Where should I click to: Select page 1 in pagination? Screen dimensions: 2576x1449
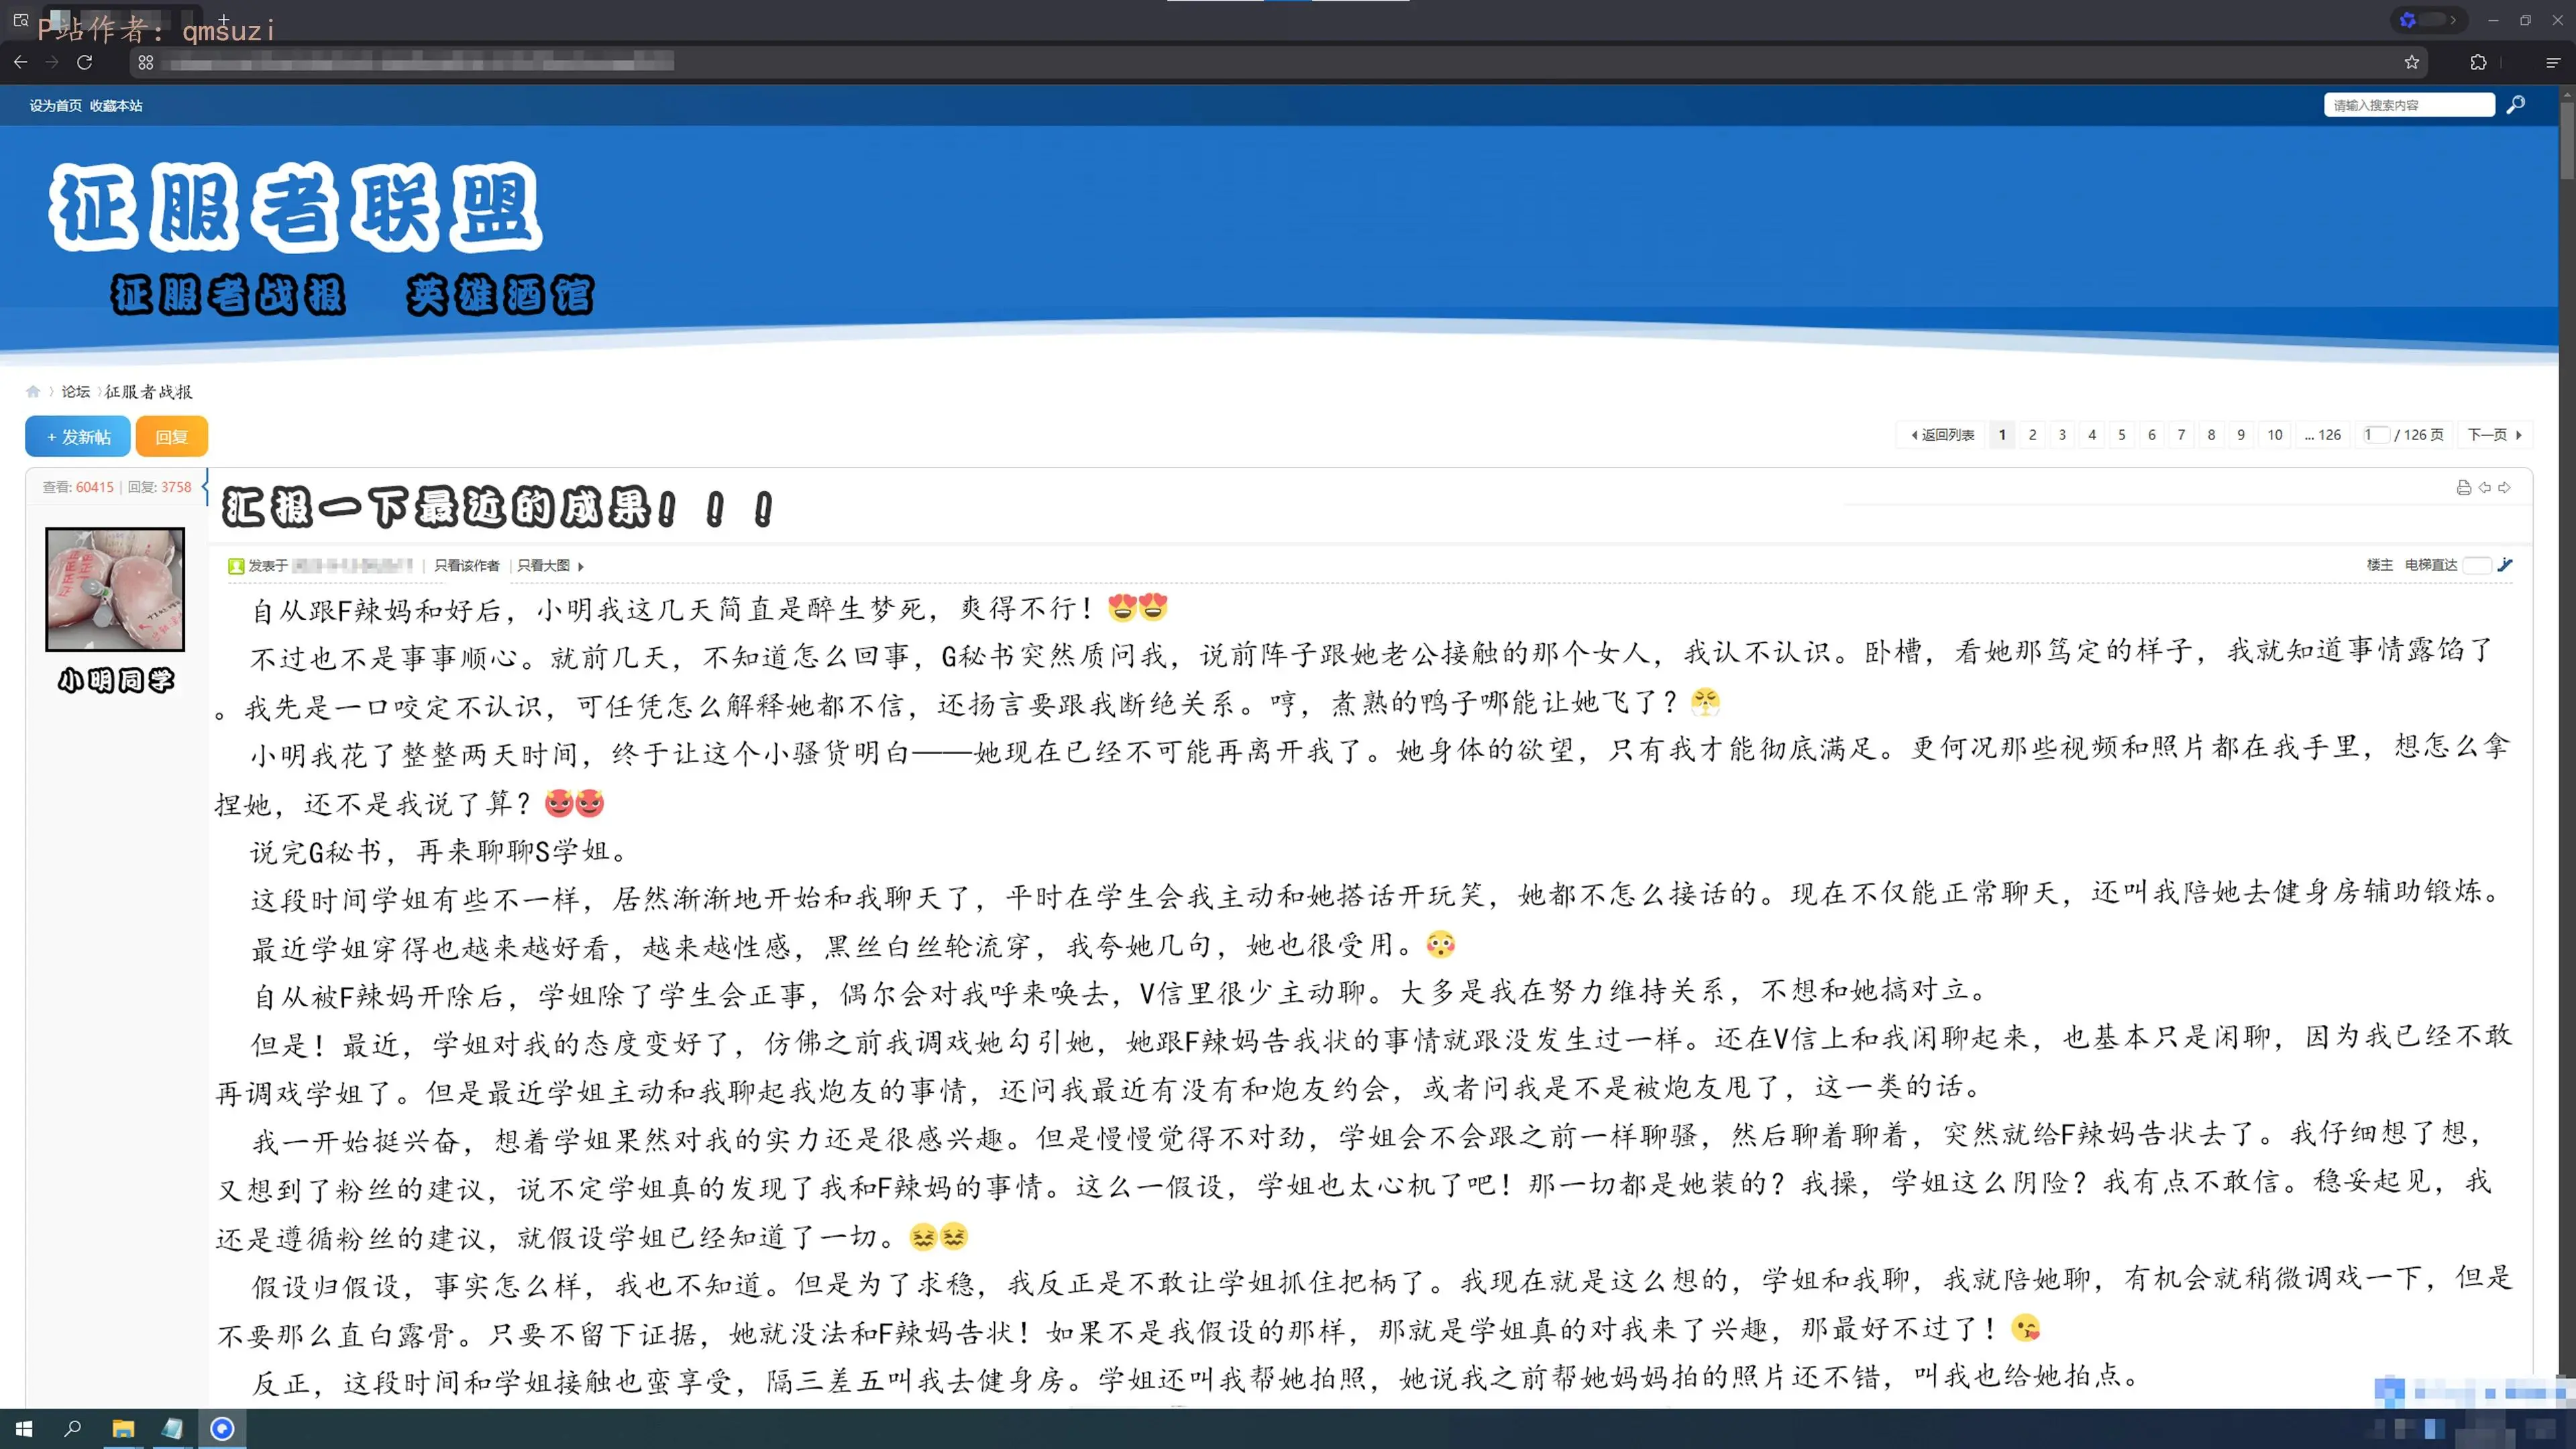click(x=2002, y=434)
